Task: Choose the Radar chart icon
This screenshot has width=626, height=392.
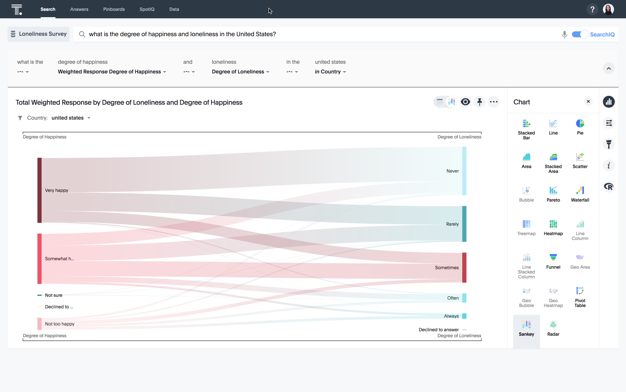Action: [x=553, y=328]
